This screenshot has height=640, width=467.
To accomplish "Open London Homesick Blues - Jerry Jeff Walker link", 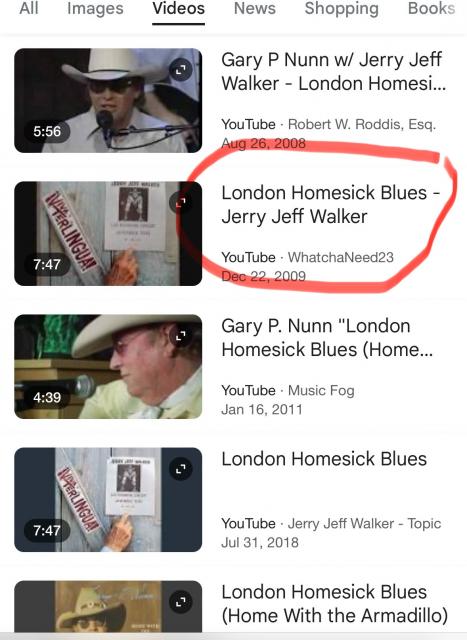I will pos(330,204).
